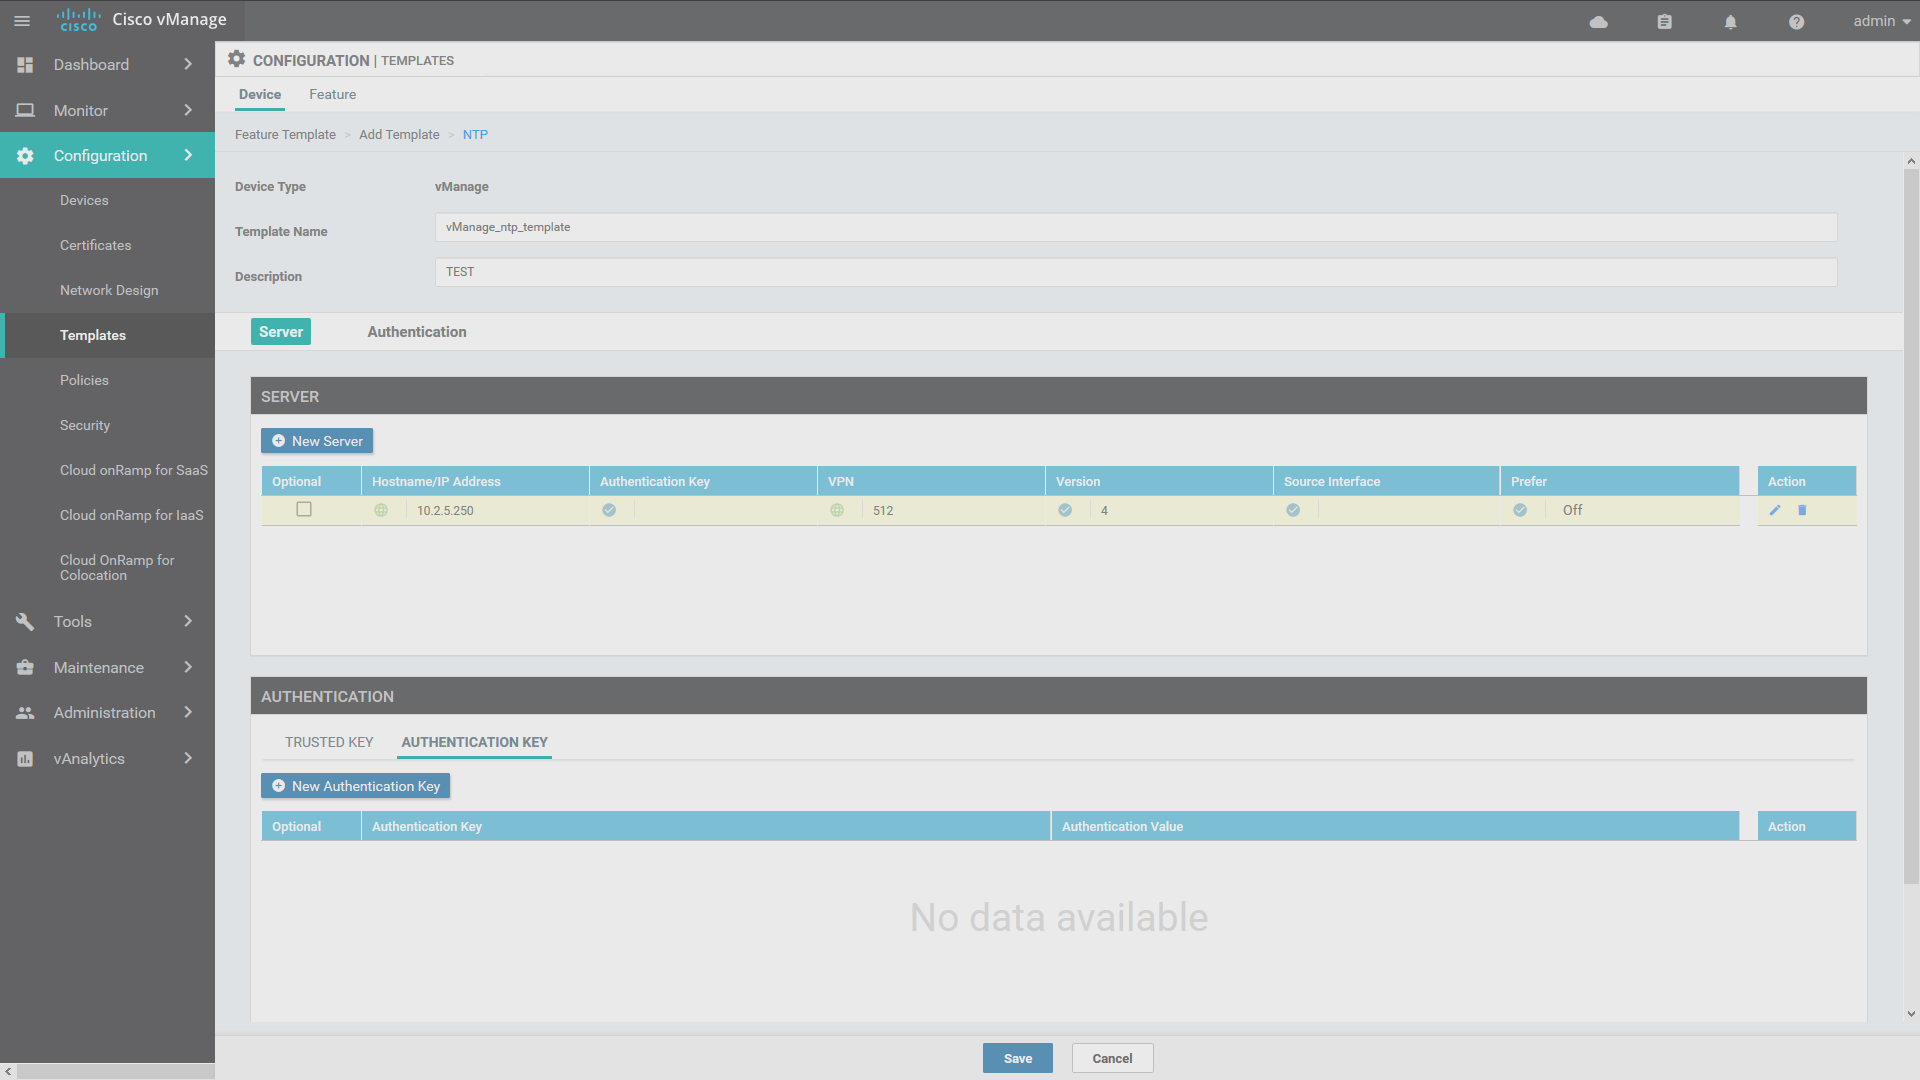The height and width of the screenshot is (1080, 1920).
Task: Click the help question mark icon
Action: [x=1796, y=21]
